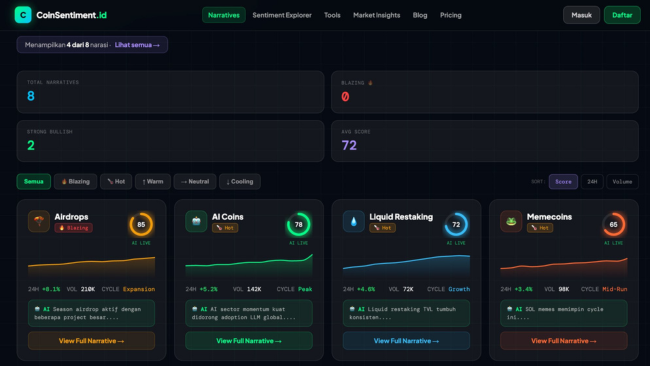The image size is (650, 366).
Task: Click the Airdrops trend chart
Action: tap(92, 267)
